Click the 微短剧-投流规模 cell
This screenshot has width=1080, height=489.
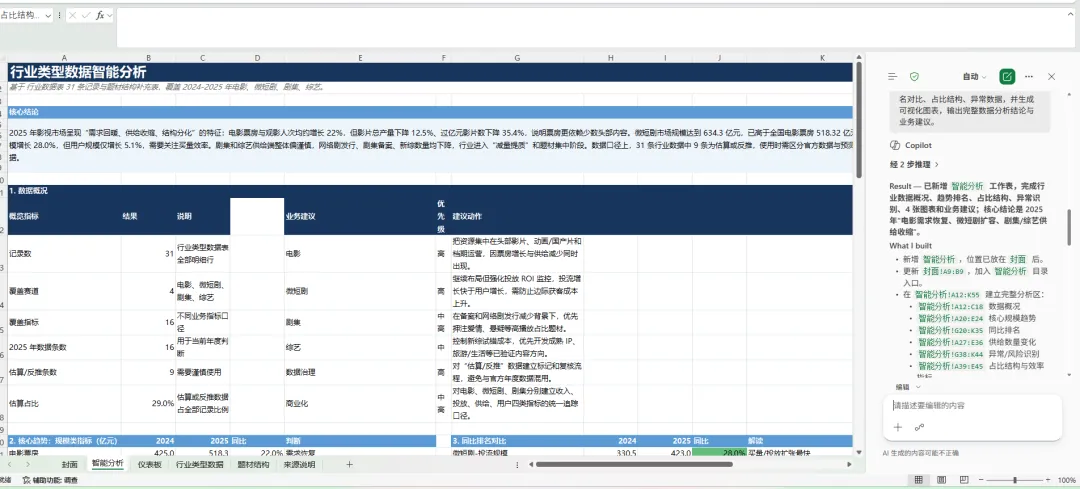(x=517, y=452)
